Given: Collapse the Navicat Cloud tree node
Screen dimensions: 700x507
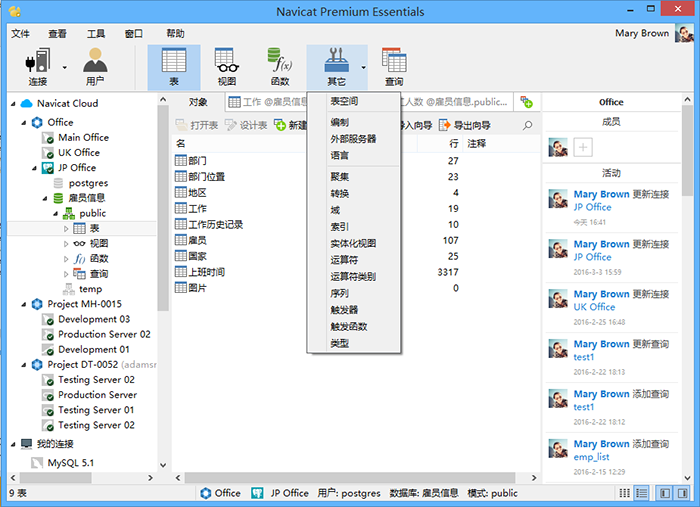Looking at the screenshot, I should click(13, 104).
